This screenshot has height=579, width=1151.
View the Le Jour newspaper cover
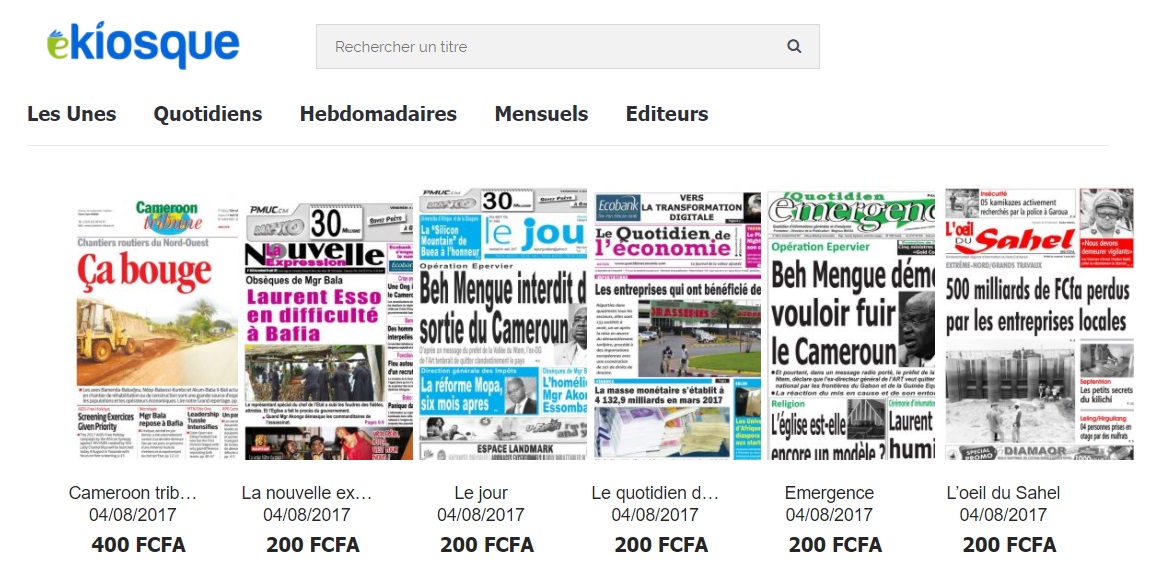coord(503,324)
